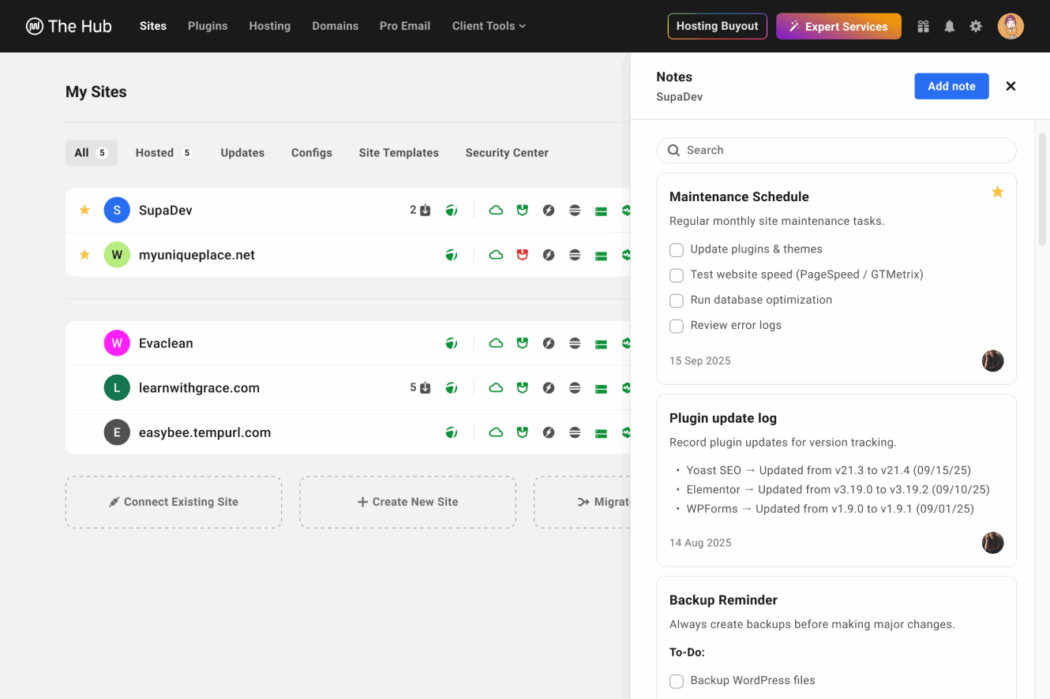The image size is (1050, 699).
Task: Tick the Run database optimization checkbox
Action: point(677,300)
